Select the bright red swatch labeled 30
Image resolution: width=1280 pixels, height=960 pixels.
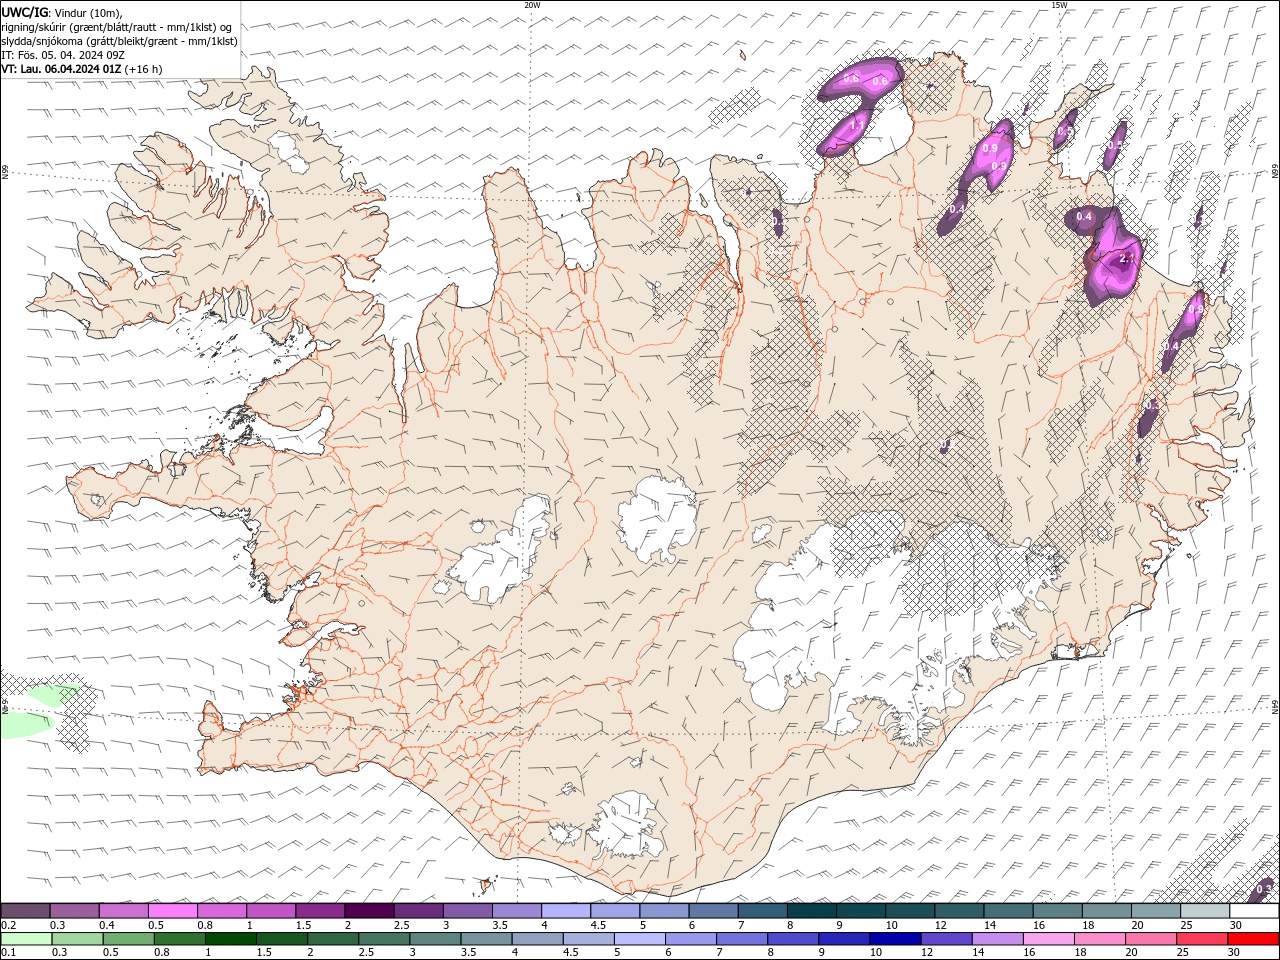click(1254, 939)
